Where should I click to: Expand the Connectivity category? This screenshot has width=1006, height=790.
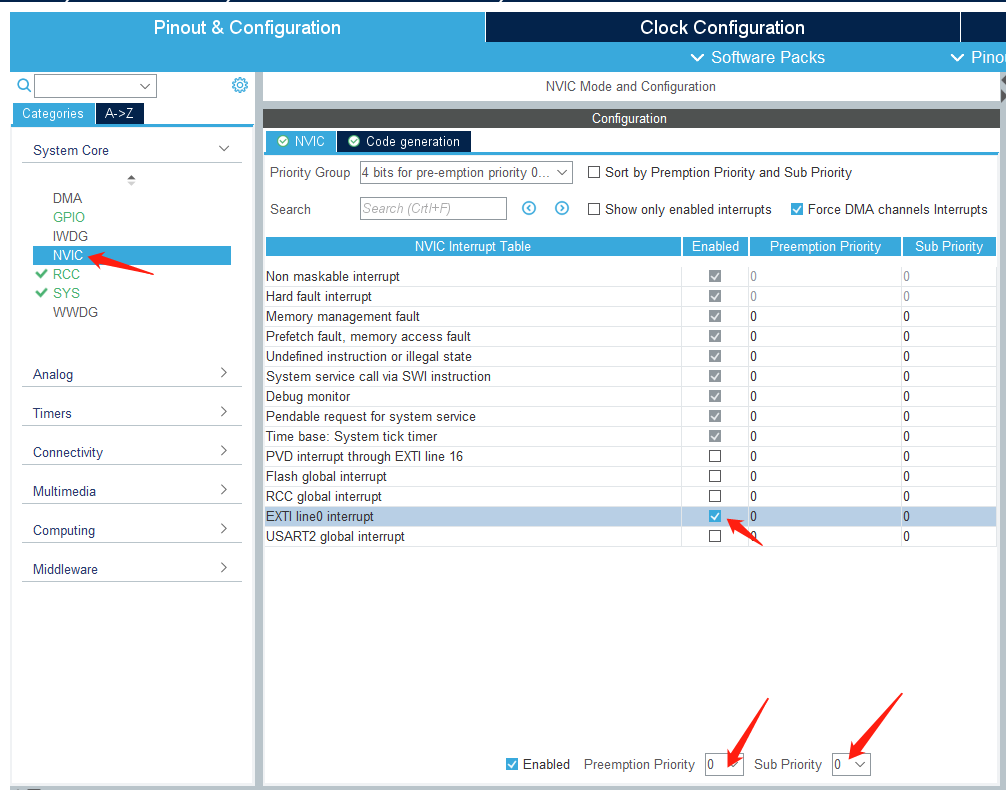[x=132, y=452]
